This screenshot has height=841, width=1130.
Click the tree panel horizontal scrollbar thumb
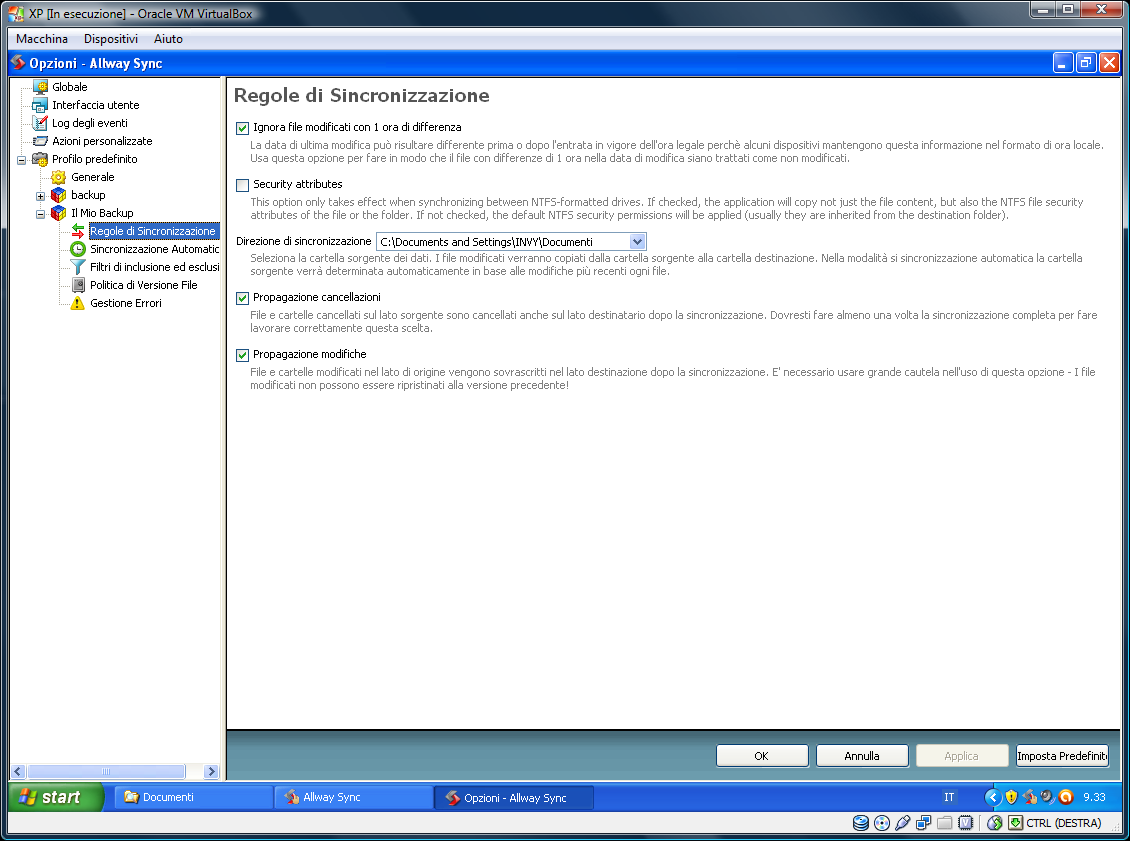(x=106, y=772)
